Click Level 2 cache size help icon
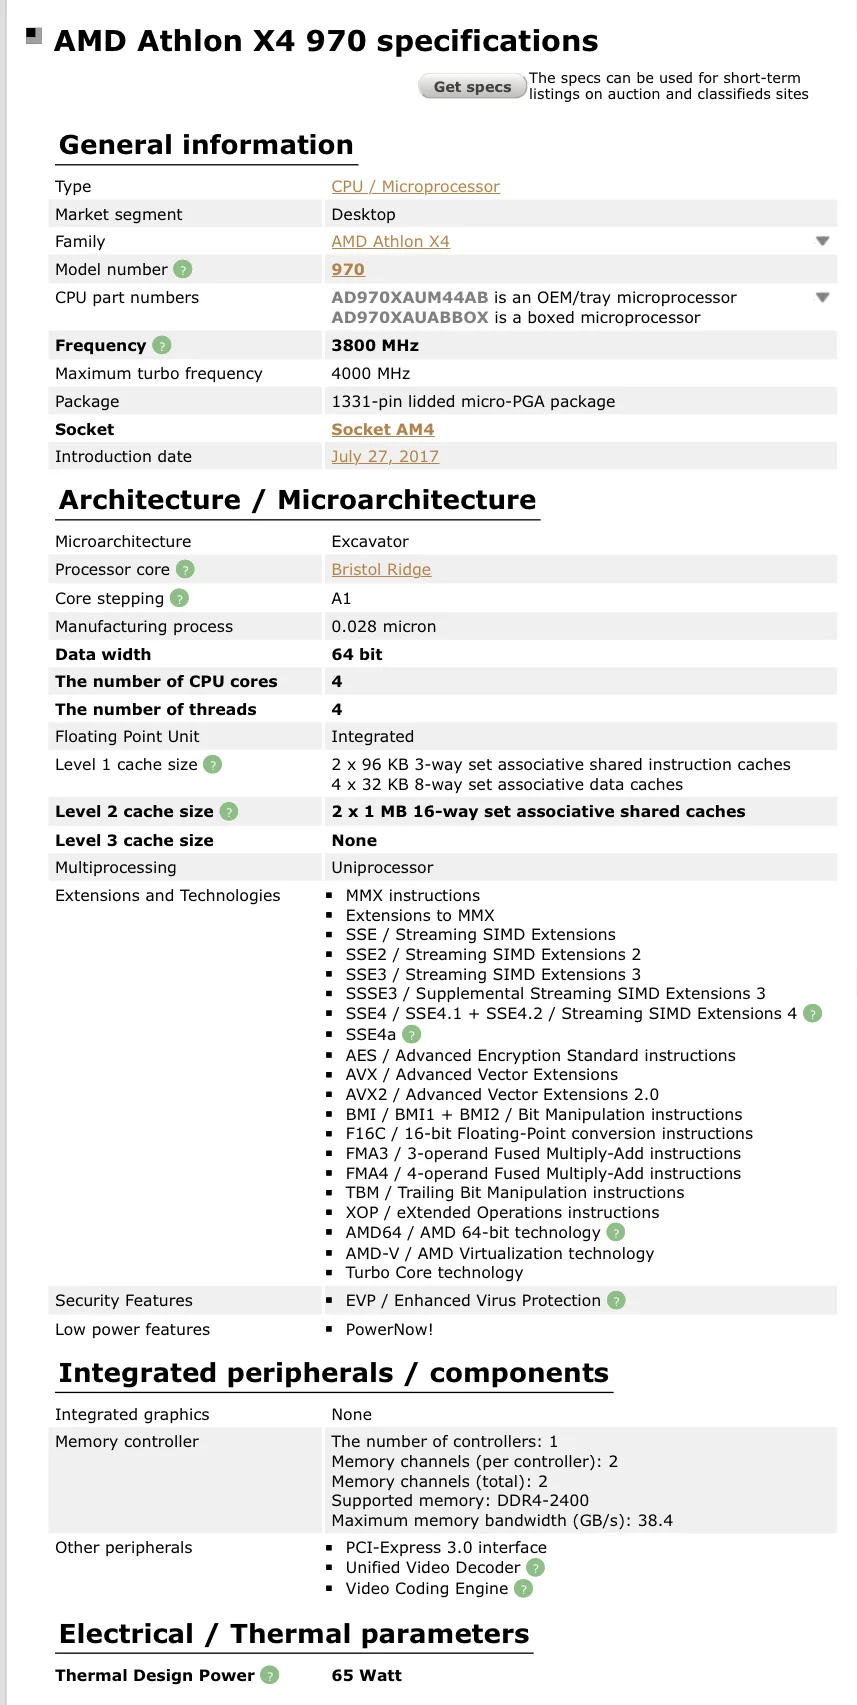857x1705 pixels. click(229, 811)
